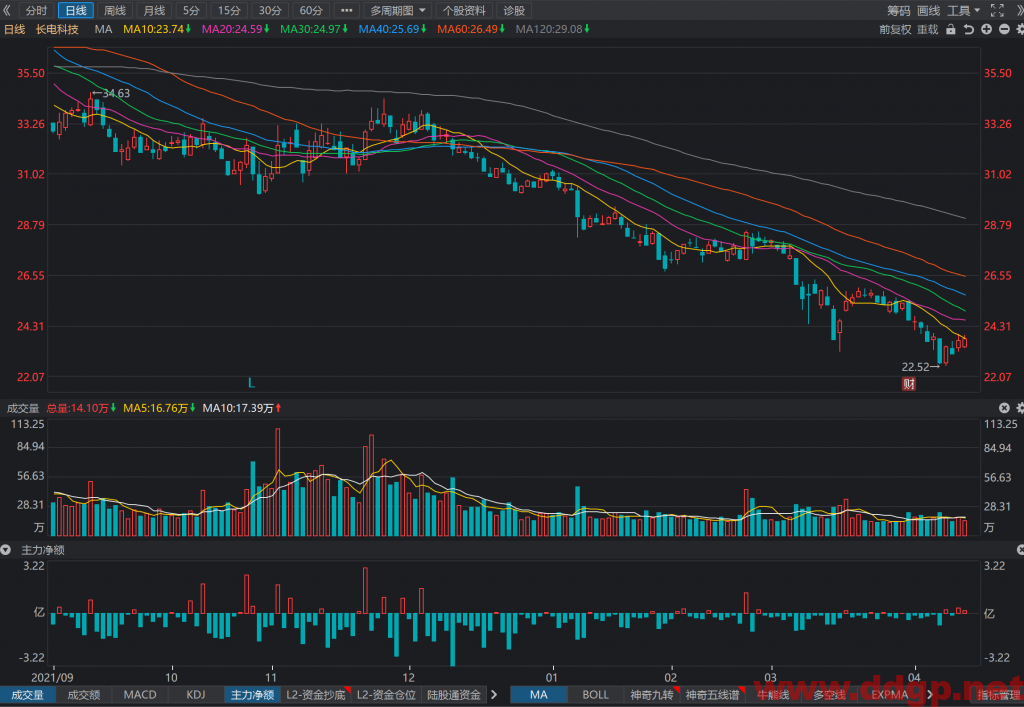Select the 5分 period
The image size is (1024, 707).
191,10
